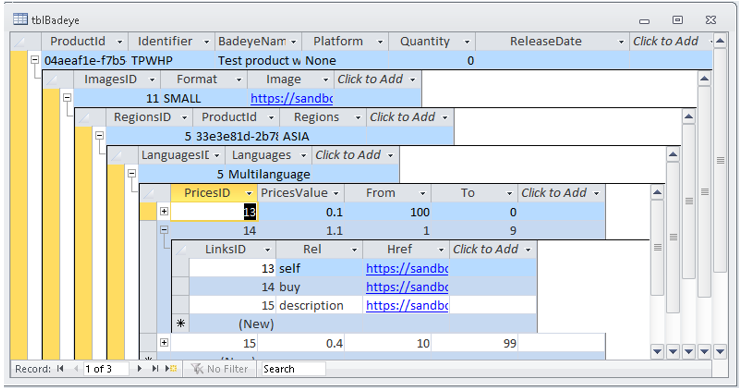Image resolution: width=740 pixels, height=389 pixels.
Task: Open the Href link for self
Action: pyautogui.click(x=407, y=268)
